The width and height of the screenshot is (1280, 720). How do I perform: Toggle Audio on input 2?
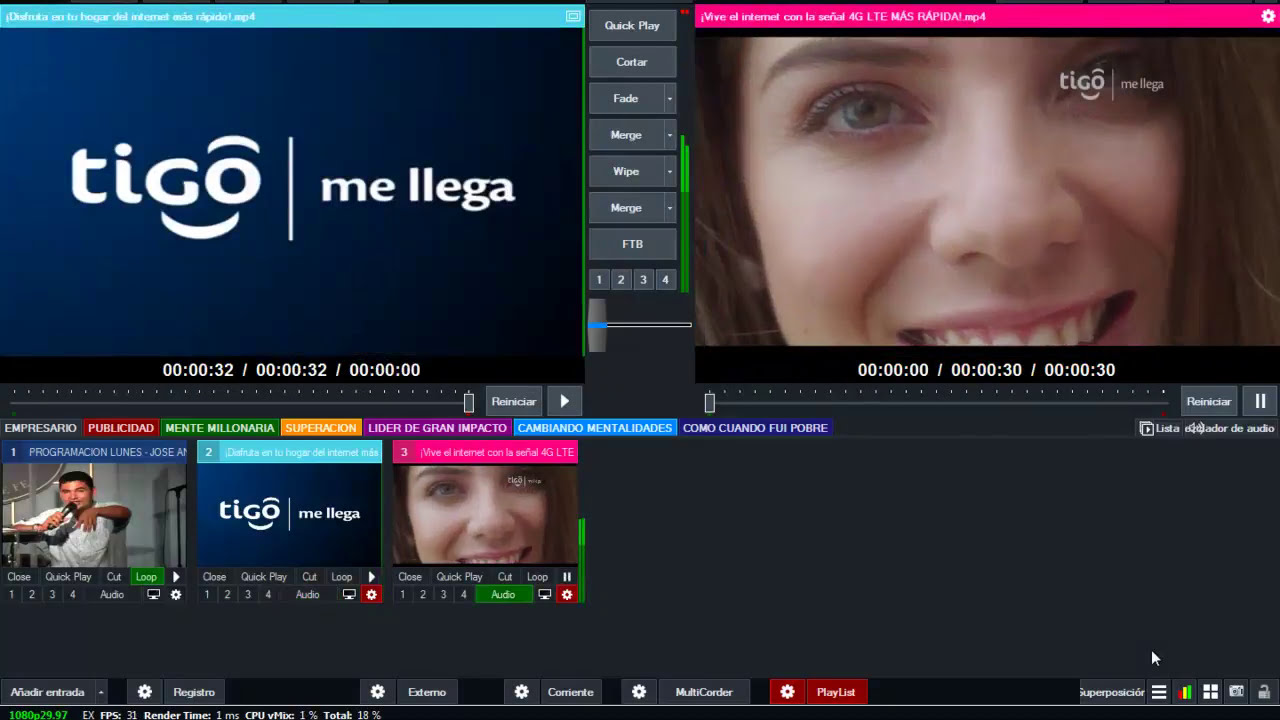(x=307, y=594)
